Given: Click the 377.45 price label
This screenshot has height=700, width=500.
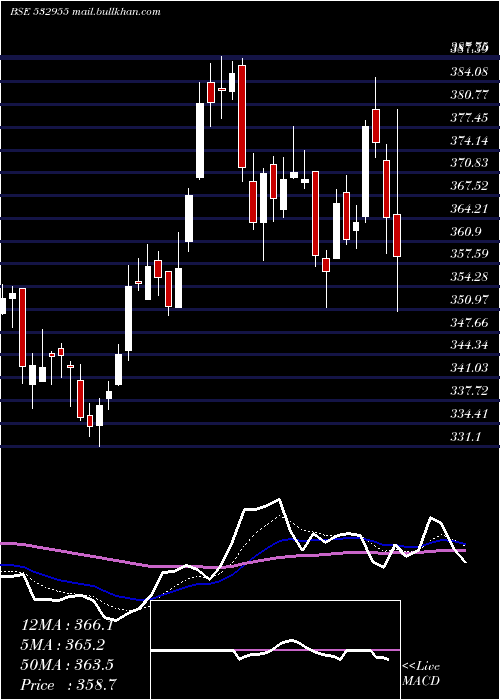Looking at the screenshot, I should tap(469, 117).
